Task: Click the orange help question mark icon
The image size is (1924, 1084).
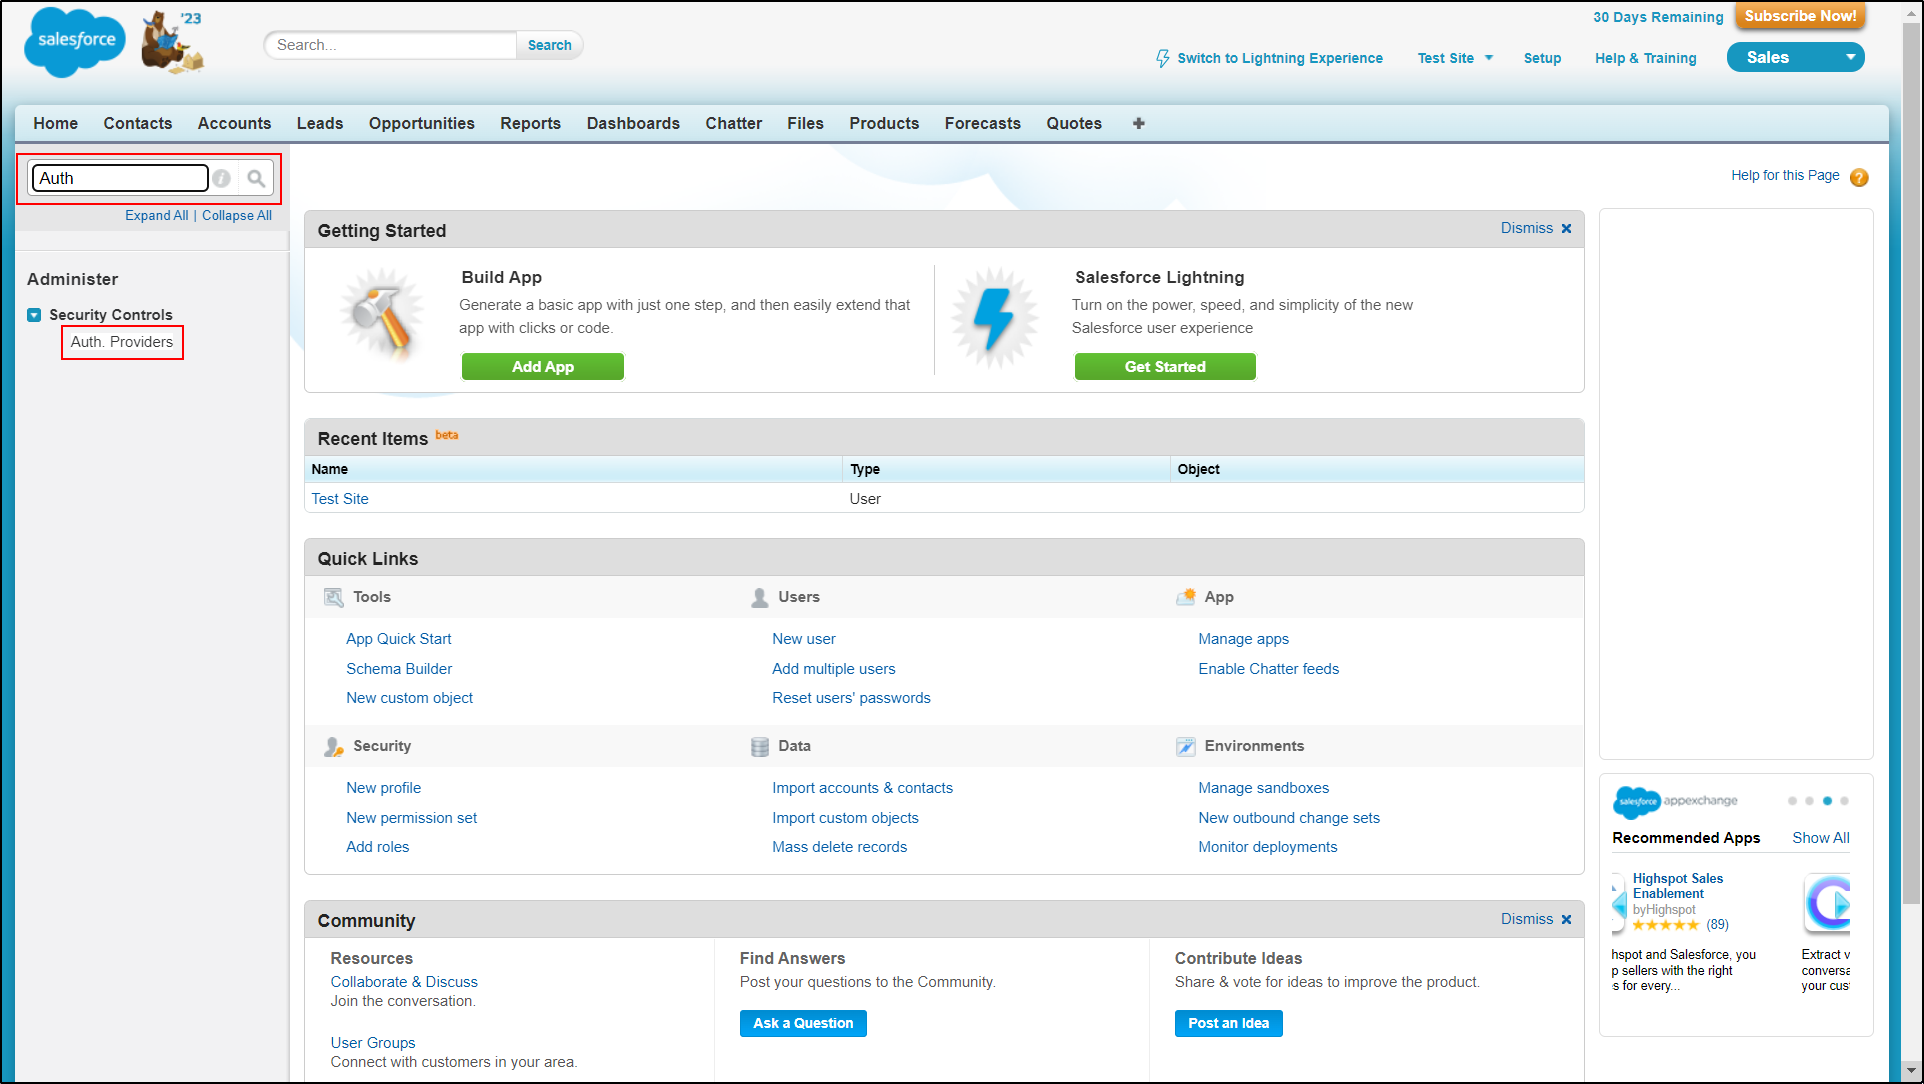Action: click(1859, 177)
